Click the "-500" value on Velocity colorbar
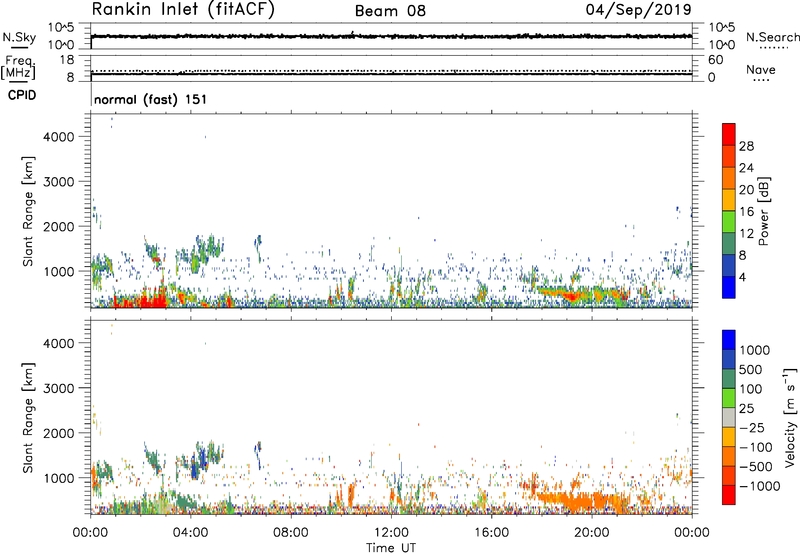 point(755,467)
